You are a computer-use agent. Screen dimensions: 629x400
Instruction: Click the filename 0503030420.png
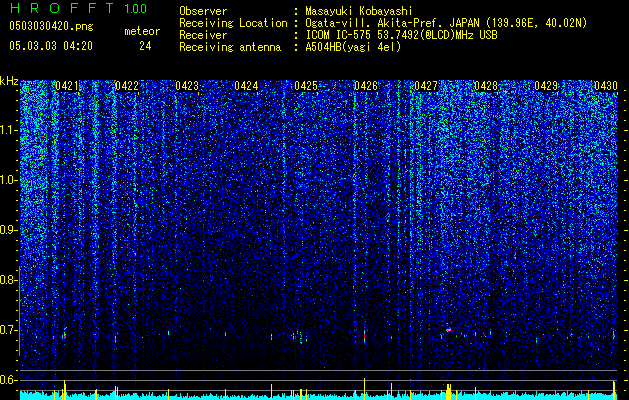51,26
